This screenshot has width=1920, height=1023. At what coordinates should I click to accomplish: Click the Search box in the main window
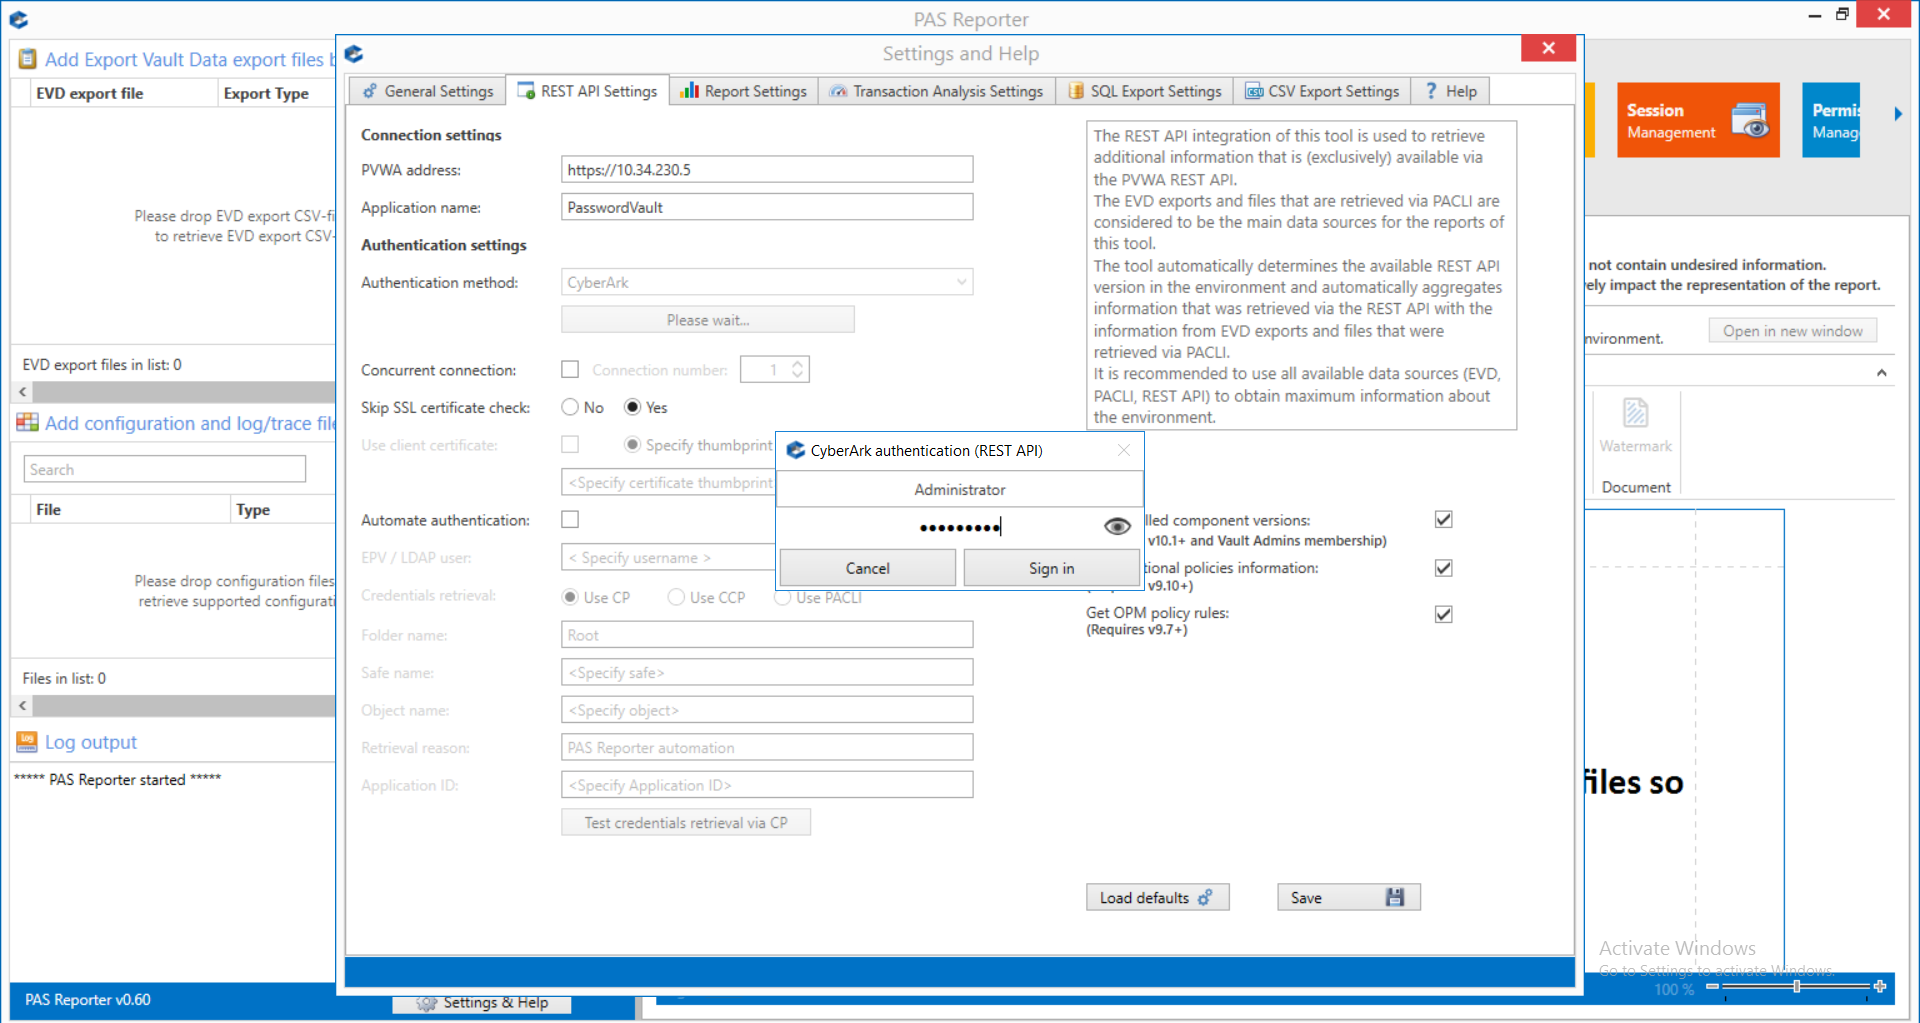(164, 469)
